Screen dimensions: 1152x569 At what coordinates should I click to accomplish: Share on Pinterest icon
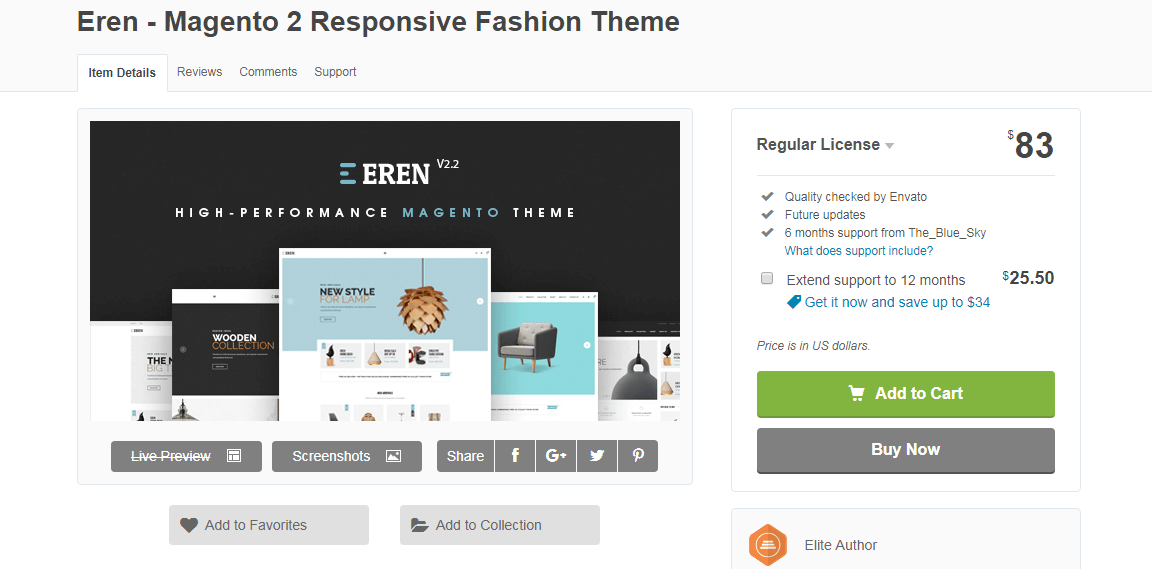[x=638, y=456]
